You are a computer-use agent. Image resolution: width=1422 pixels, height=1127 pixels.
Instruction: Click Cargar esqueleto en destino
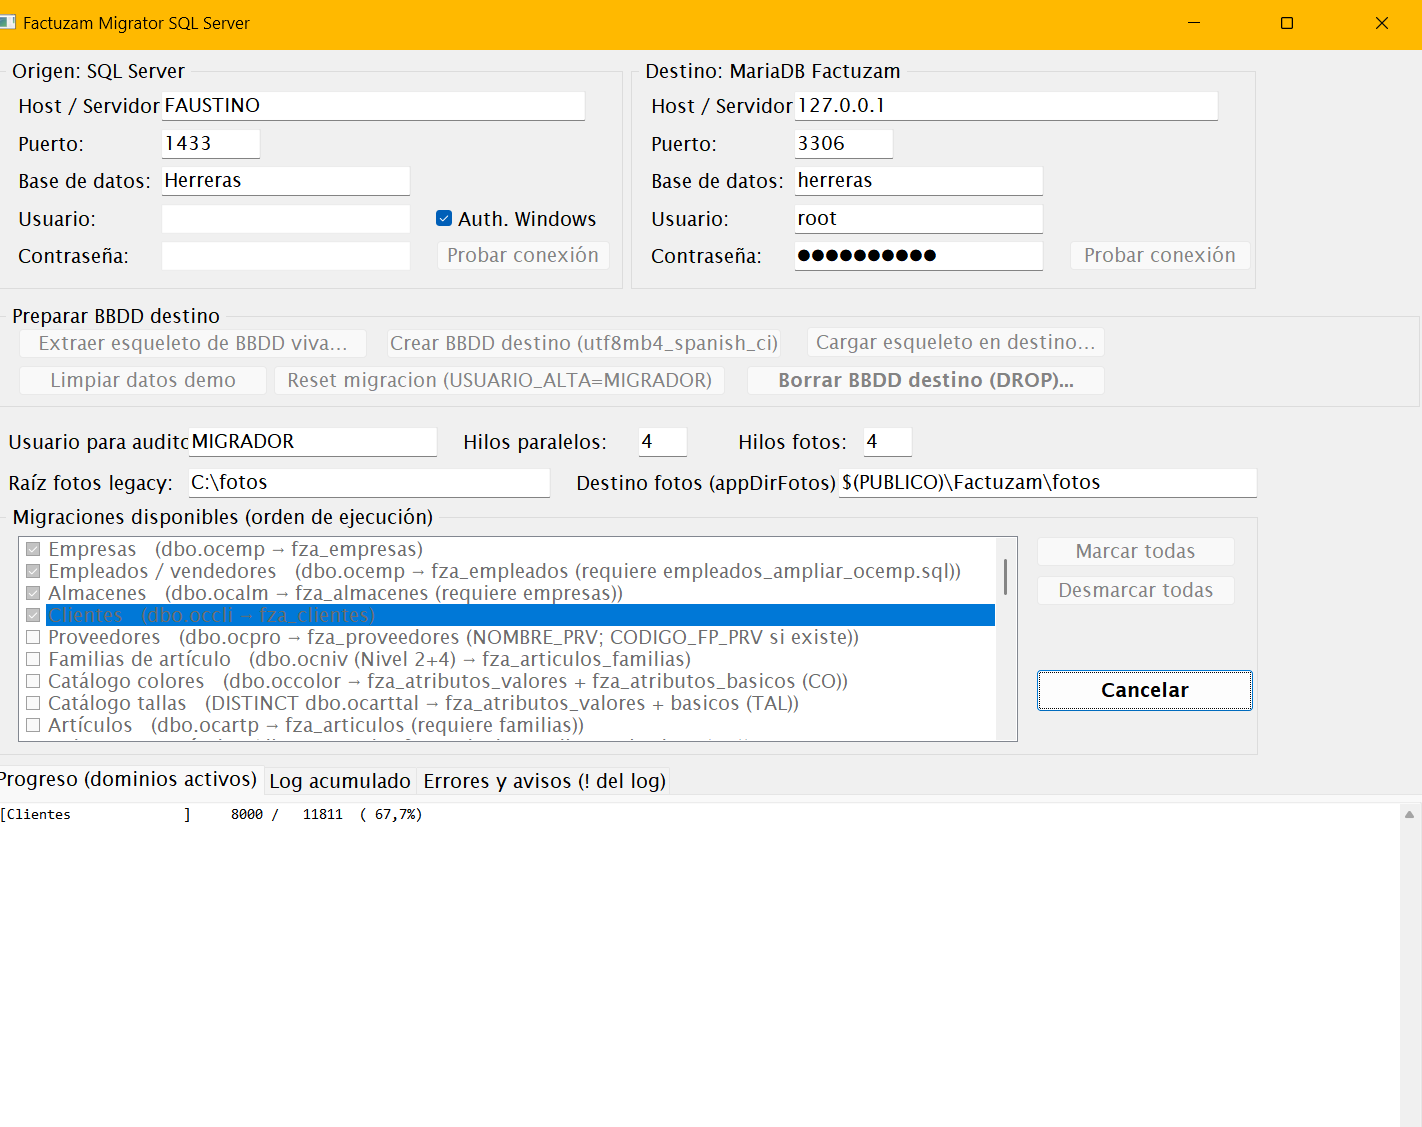[x=956, y=342]
